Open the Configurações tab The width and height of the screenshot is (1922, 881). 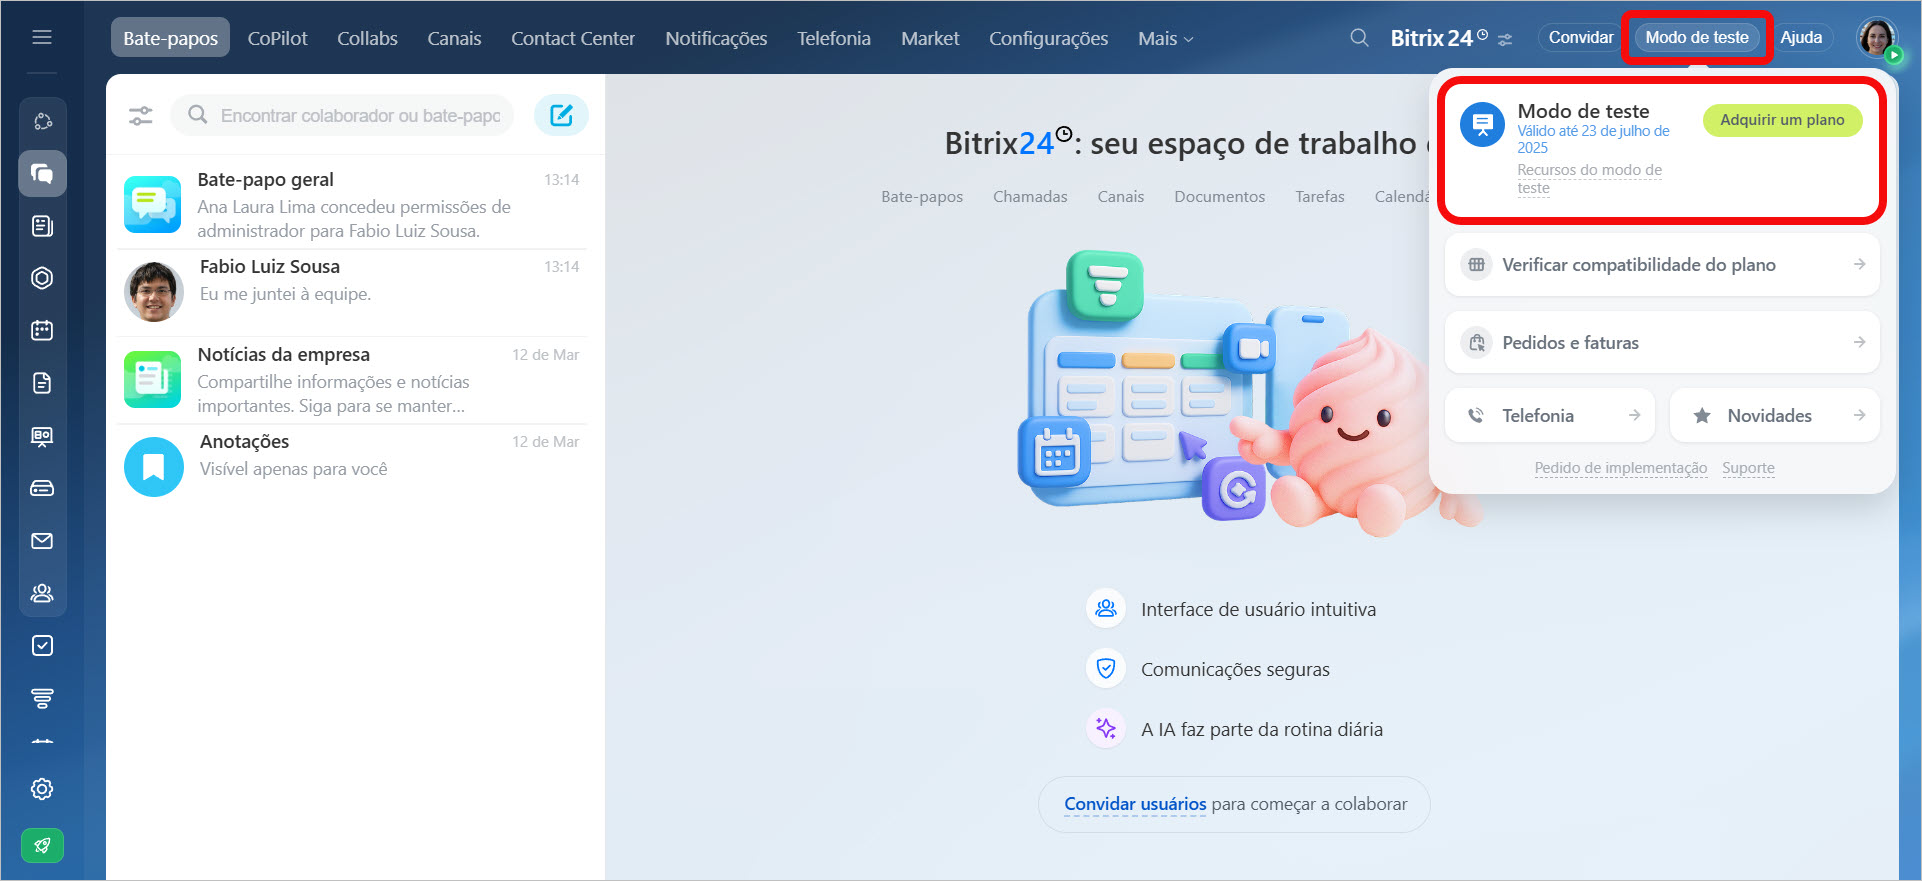point(1048,38)
